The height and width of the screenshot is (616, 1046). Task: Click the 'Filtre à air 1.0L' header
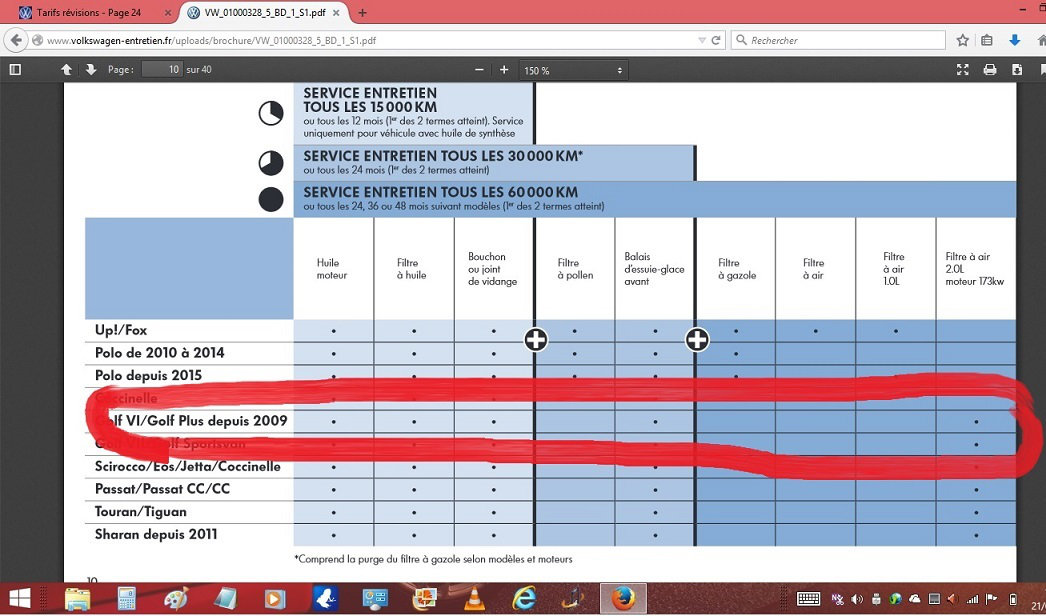tap(893, 269)
